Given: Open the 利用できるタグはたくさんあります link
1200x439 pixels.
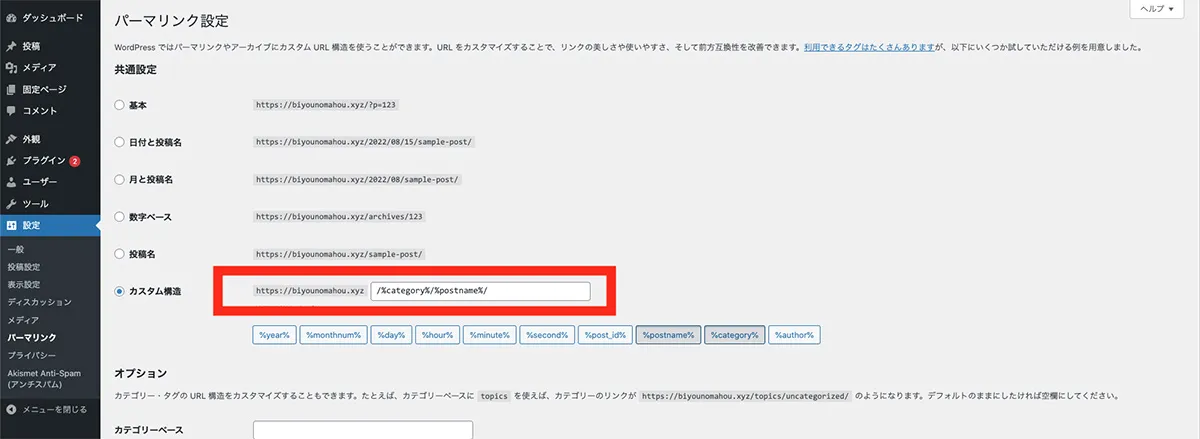Looking at the screenshot, I should tap(869, 47).
